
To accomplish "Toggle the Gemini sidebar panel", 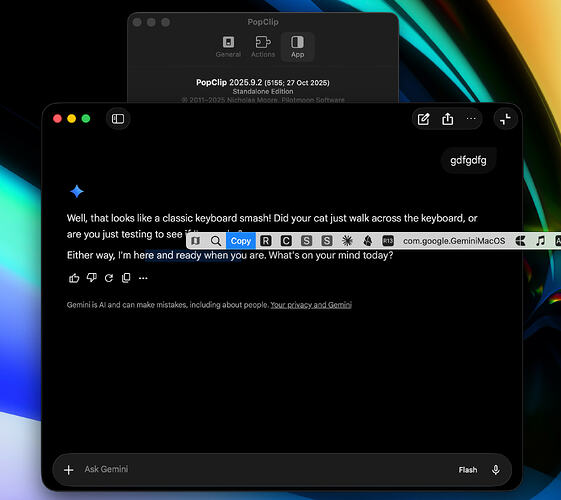I will (x=118, y=119).
